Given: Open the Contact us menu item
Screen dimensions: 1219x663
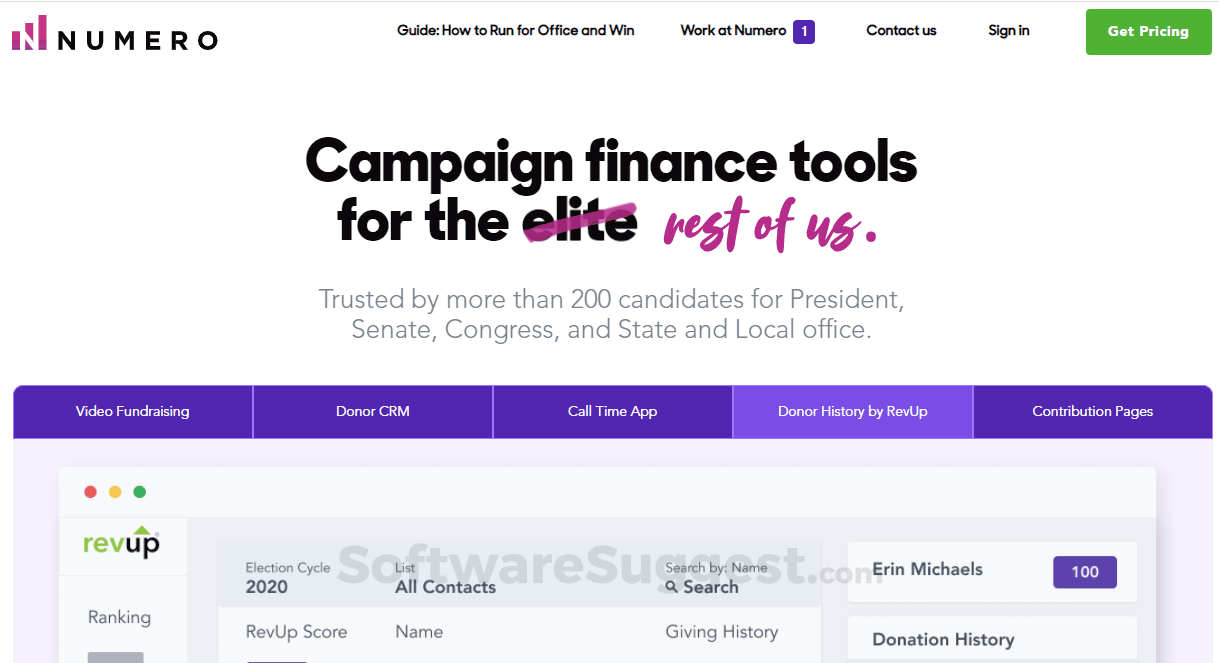Looking at the screenshot, I should coord(900,31).
